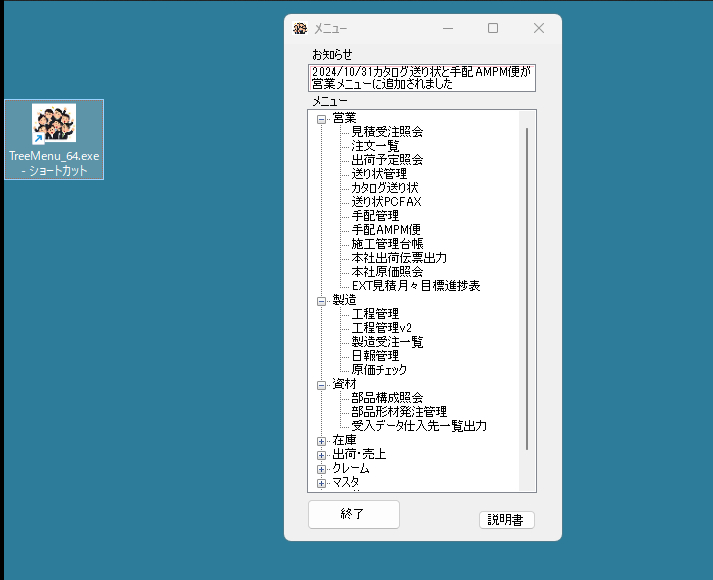Open 手配AMPM便 entry

point(386,230)
